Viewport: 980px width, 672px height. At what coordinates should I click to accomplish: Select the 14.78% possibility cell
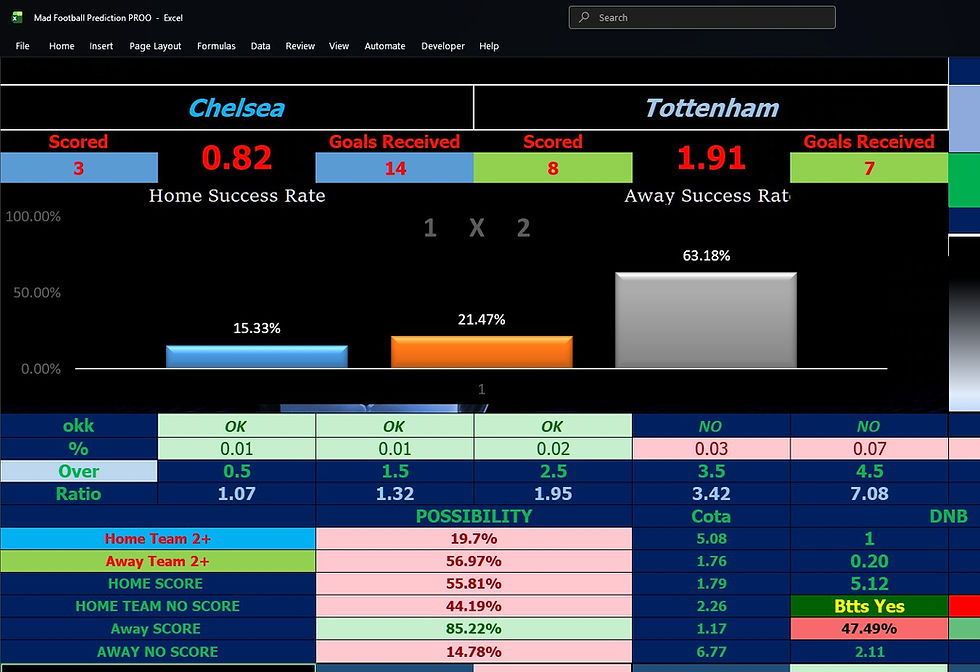click(474, 651)
